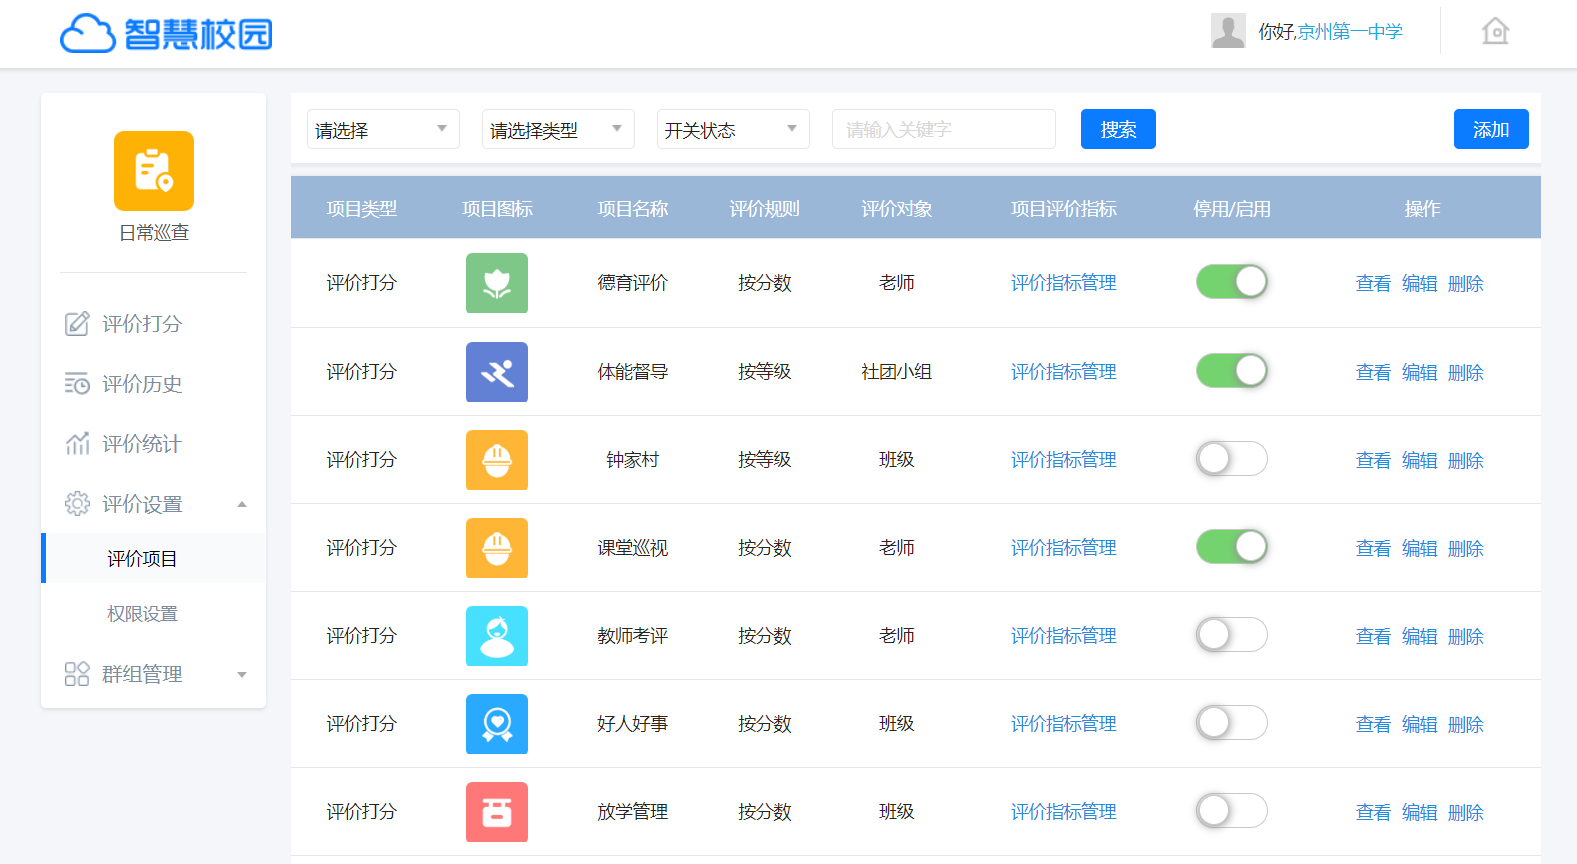Open 评价打分 in the sidebar
The height and width of the screenshot is (864, 1577).
(142, 324)
